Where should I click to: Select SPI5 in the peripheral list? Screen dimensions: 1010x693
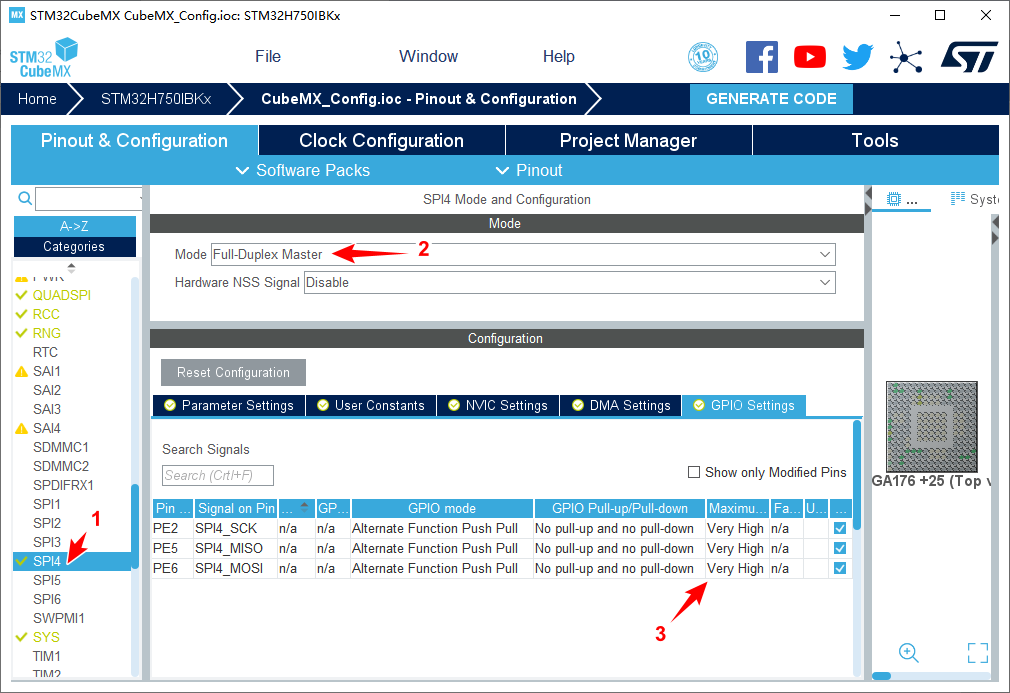coord(47,580)
